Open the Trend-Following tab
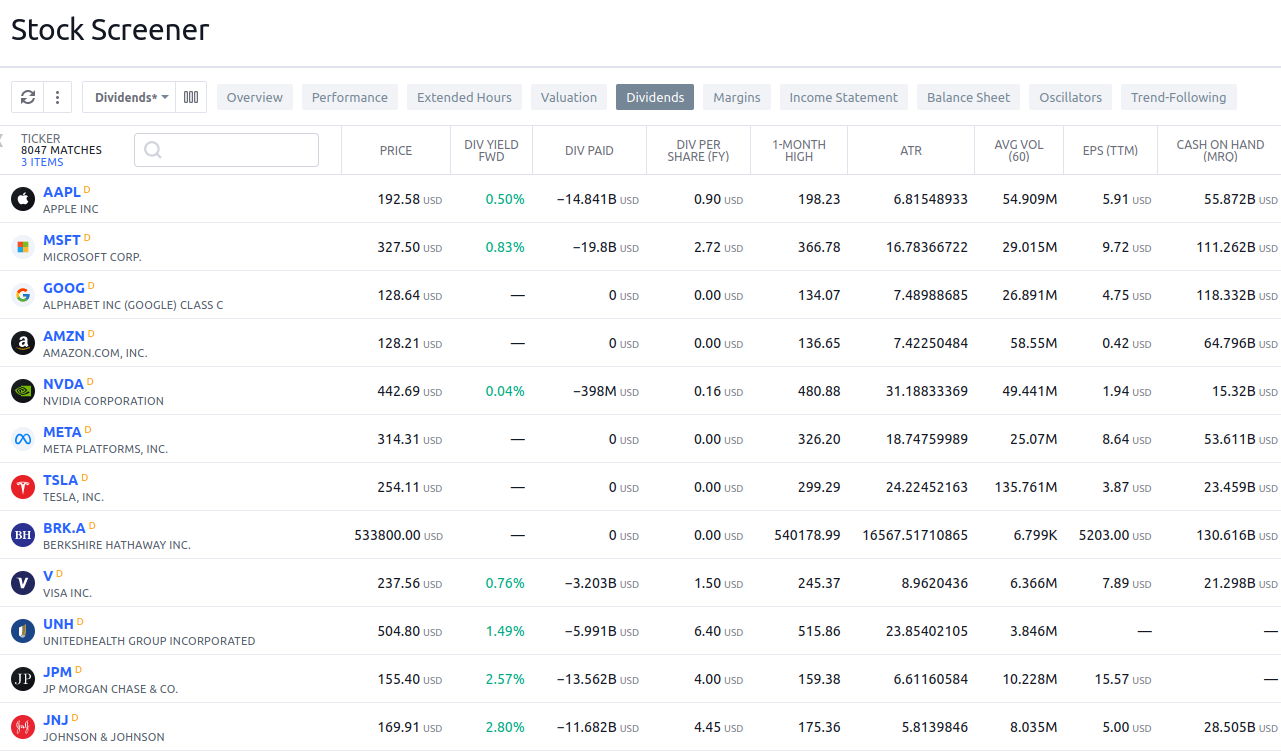 click(x=1179, y=97)
